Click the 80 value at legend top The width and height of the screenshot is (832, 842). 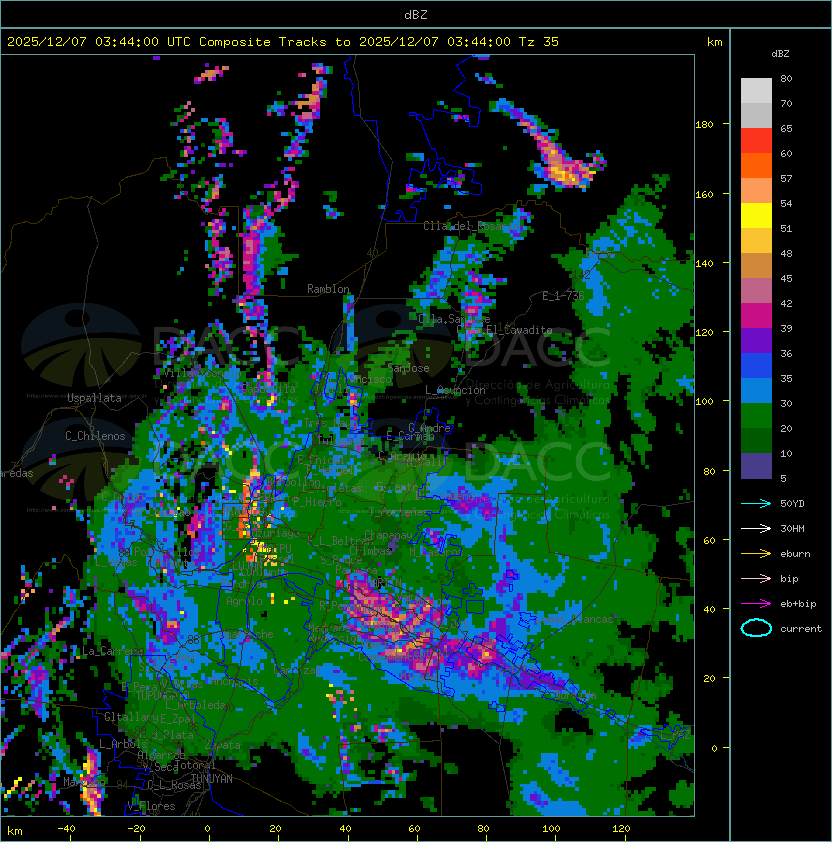pos(786,78)
